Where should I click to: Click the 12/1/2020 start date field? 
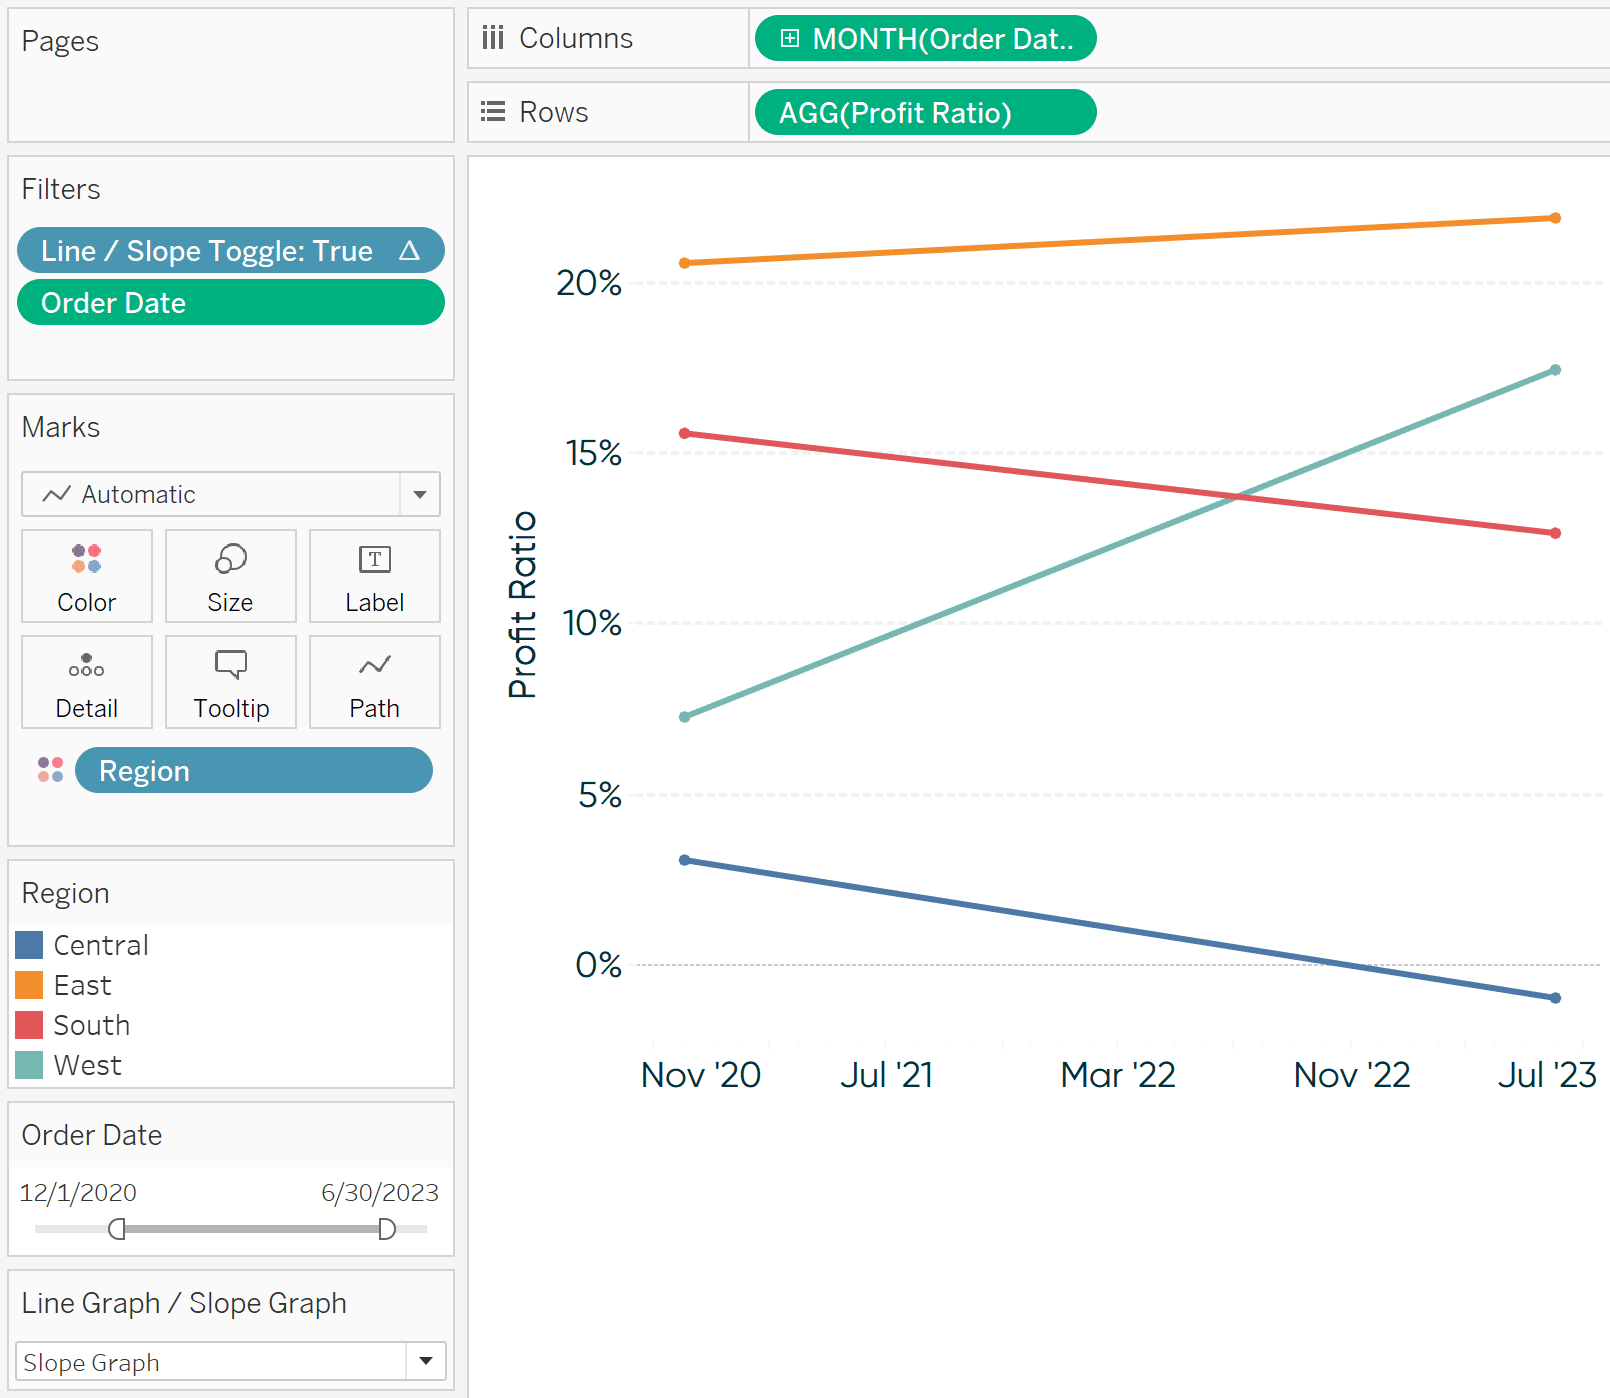[x=78, y=1193]
